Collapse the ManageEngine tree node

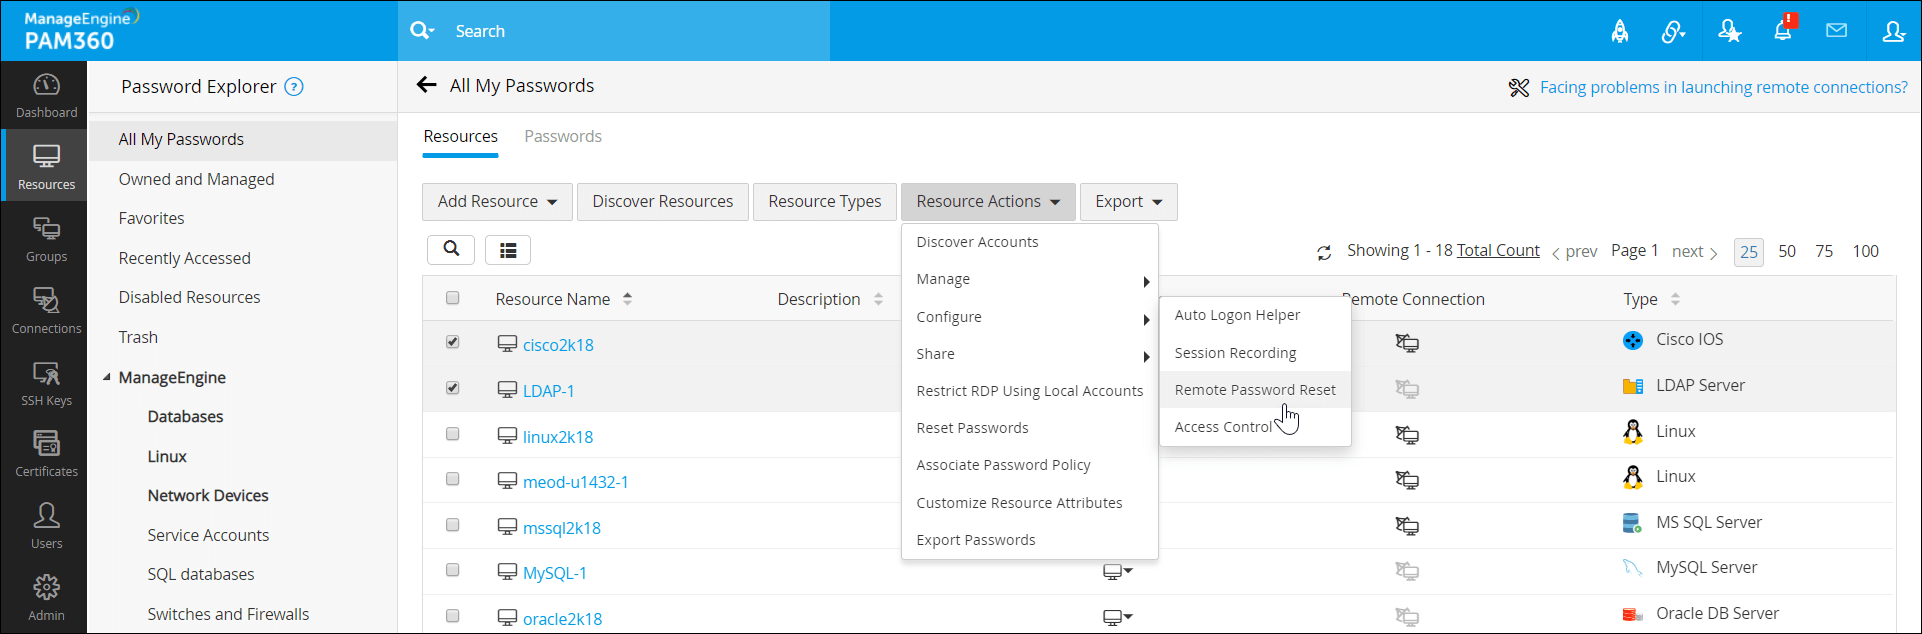click(107, 377)
